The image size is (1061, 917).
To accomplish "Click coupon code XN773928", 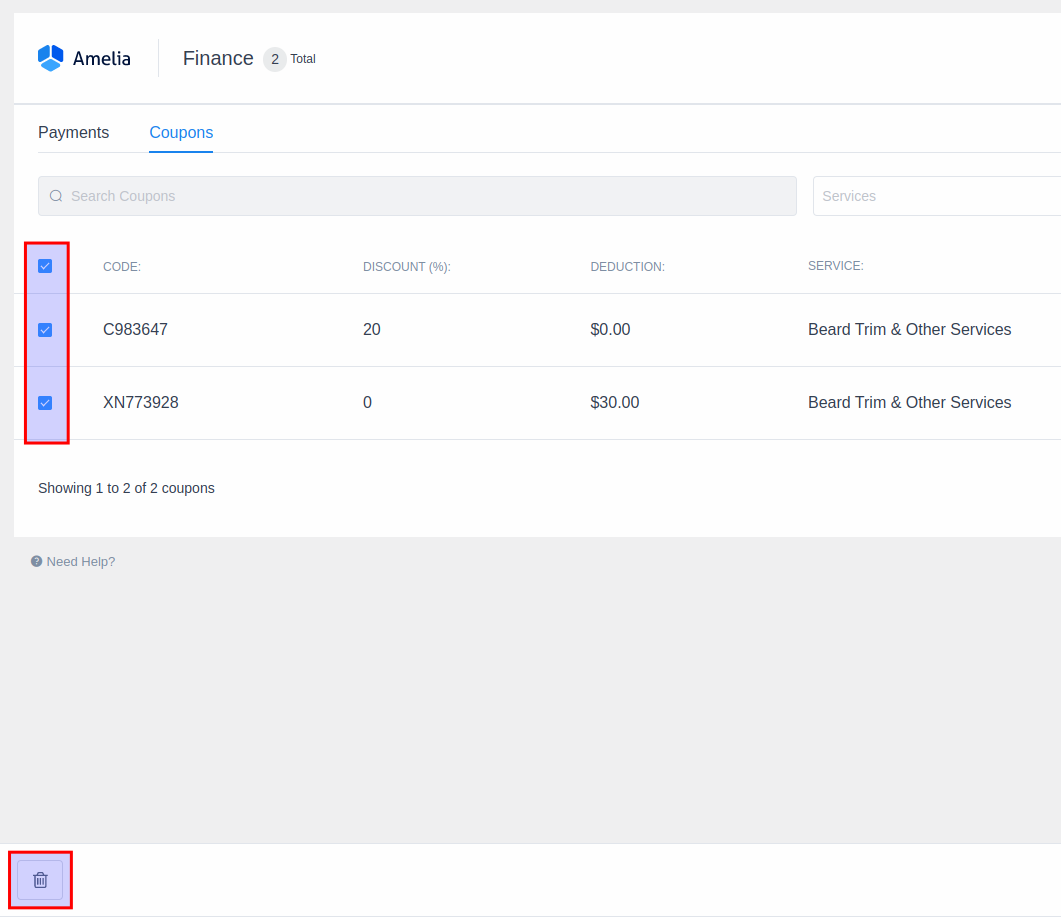I will click(141, 403).
